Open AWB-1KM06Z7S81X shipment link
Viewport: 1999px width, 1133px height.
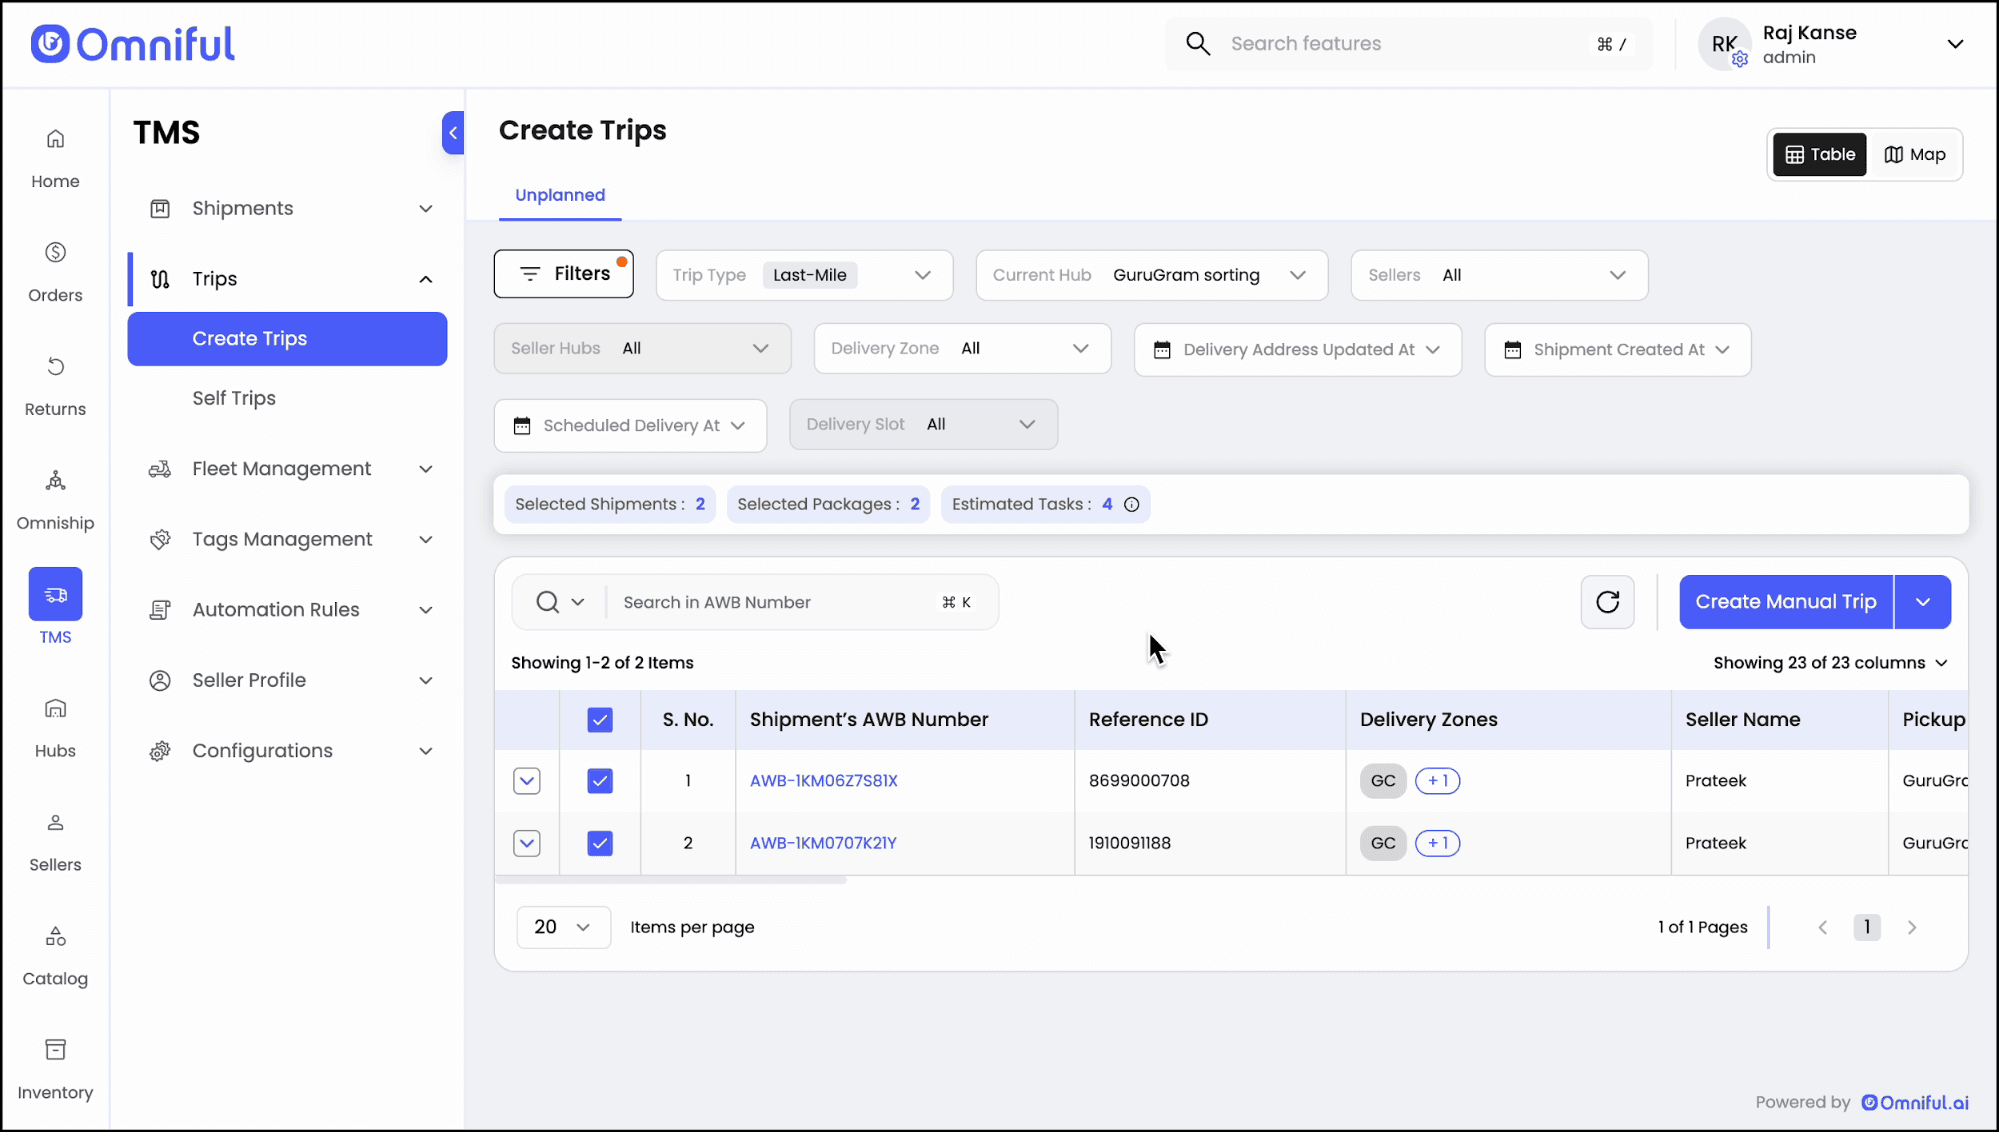(823, 781)
